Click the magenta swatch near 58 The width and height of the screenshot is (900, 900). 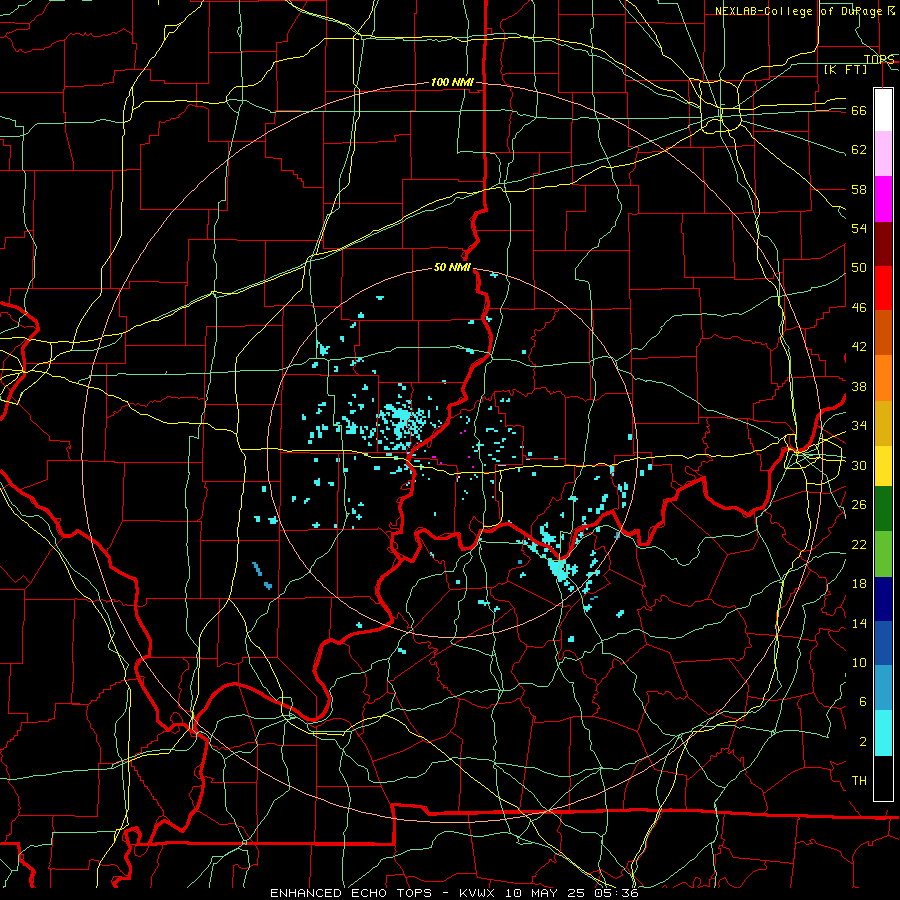pos(883,199)
